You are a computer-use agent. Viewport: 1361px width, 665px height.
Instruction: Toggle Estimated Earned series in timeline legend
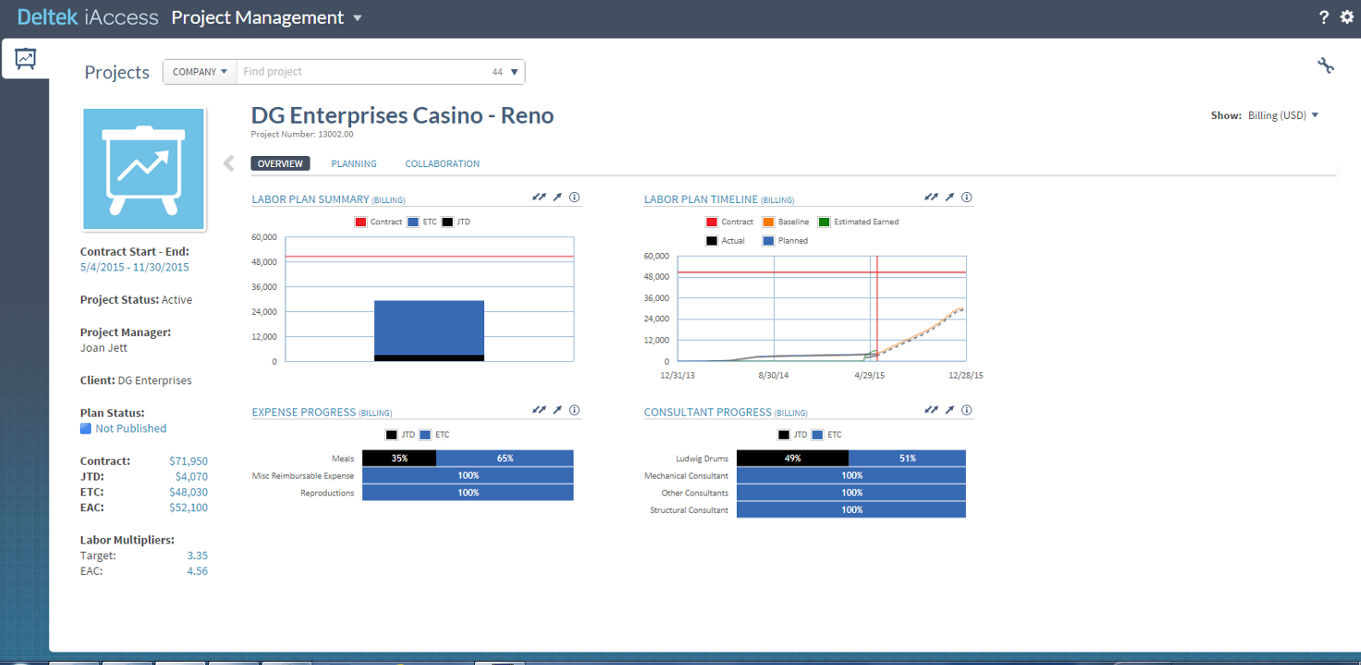pyautogui.click(x=858, y=222)
